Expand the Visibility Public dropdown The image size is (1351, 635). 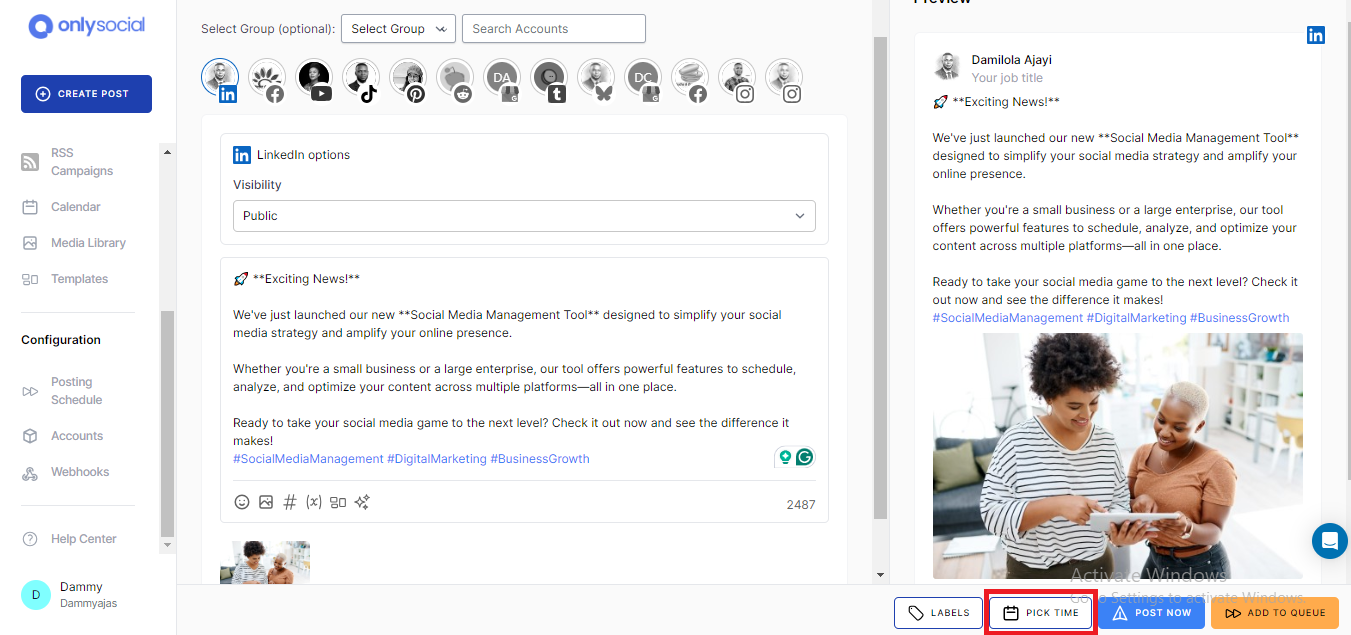tap(524, 216)
